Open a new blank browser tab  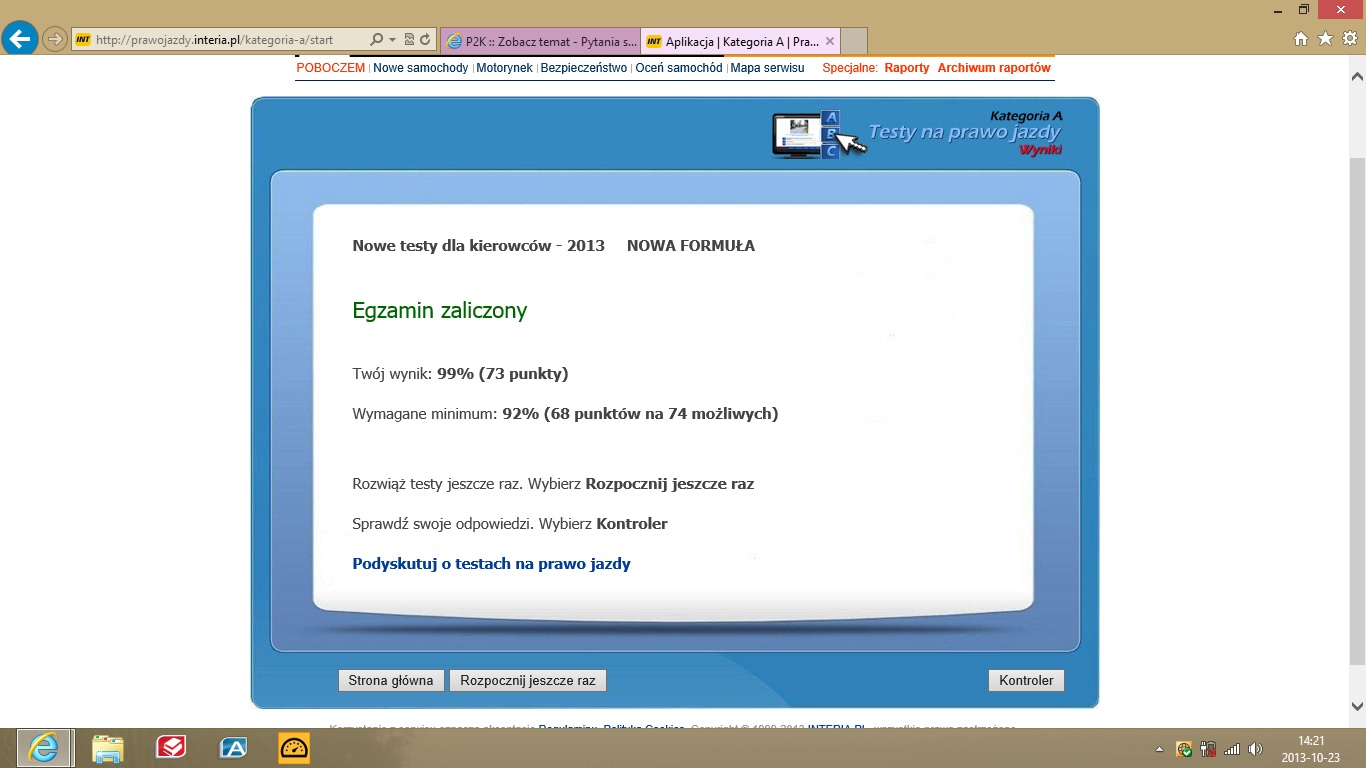(x=854, y=41)
